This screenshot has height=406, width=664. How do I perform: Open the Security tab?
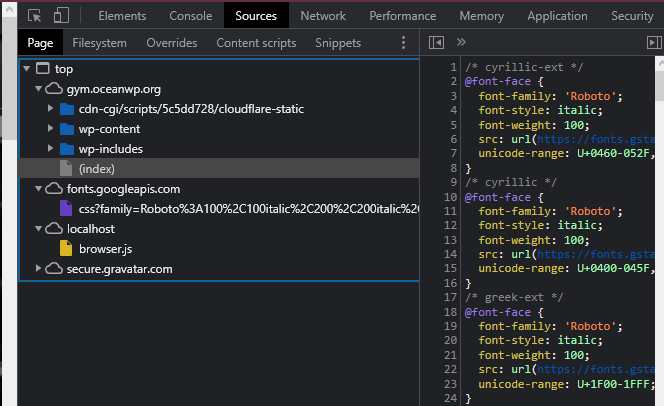click(632, 16)
